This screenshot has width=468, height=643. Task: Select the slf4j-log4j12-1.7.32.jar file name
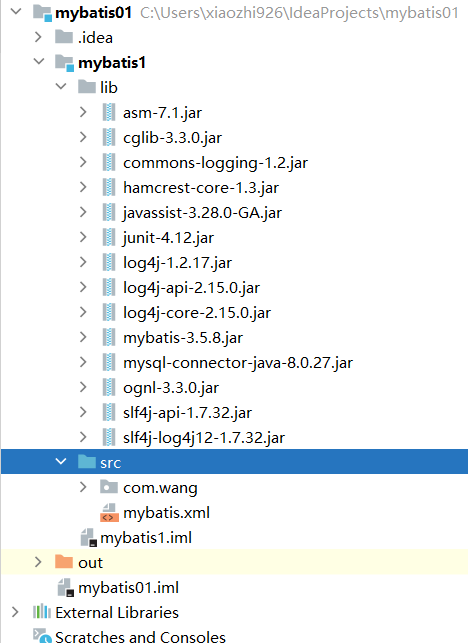pyautogui.click(x=204, y=438)
